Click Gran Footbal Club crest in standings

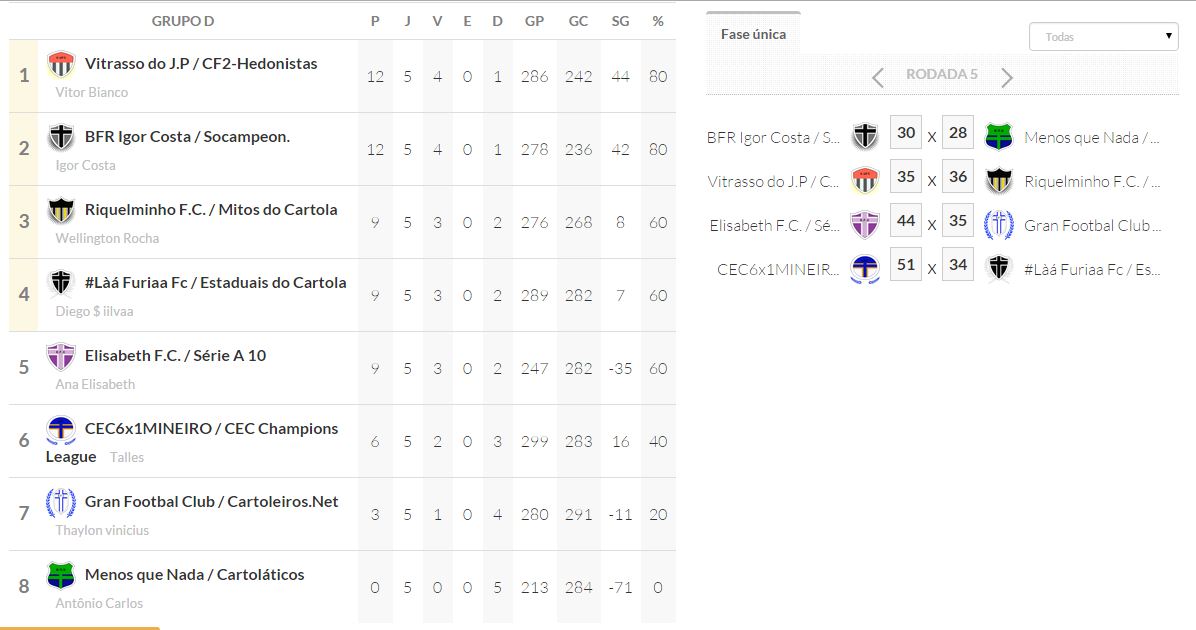(61, 503)
